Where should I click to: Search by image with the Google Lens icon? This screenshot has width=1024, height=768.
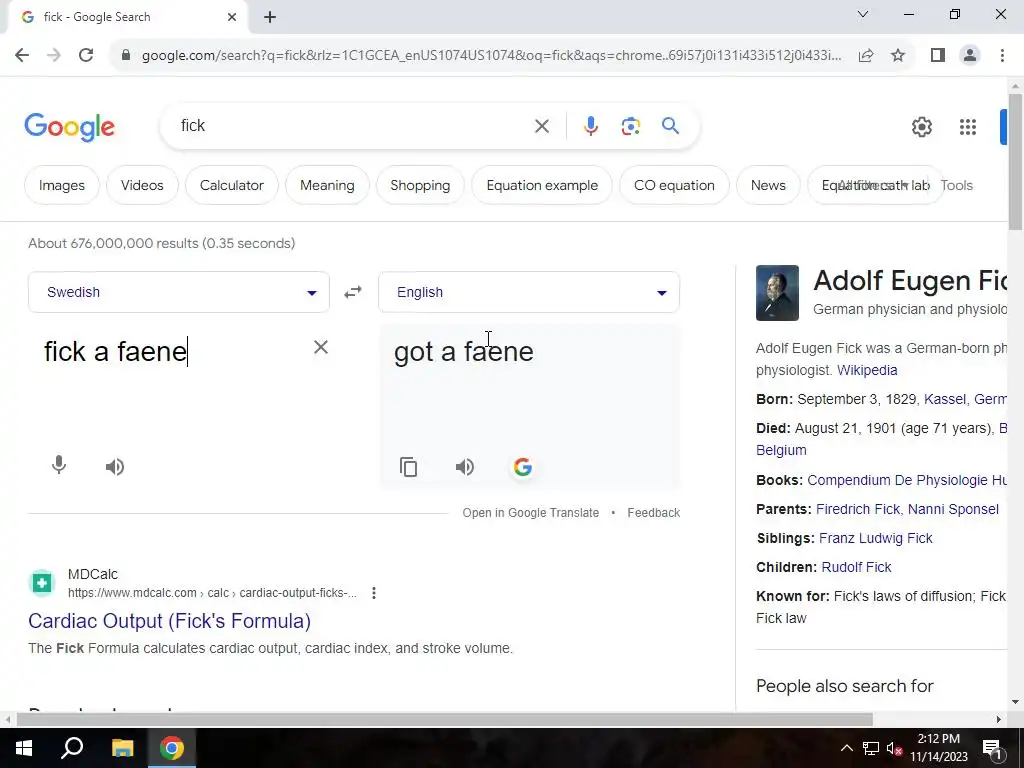click(630, 126)
